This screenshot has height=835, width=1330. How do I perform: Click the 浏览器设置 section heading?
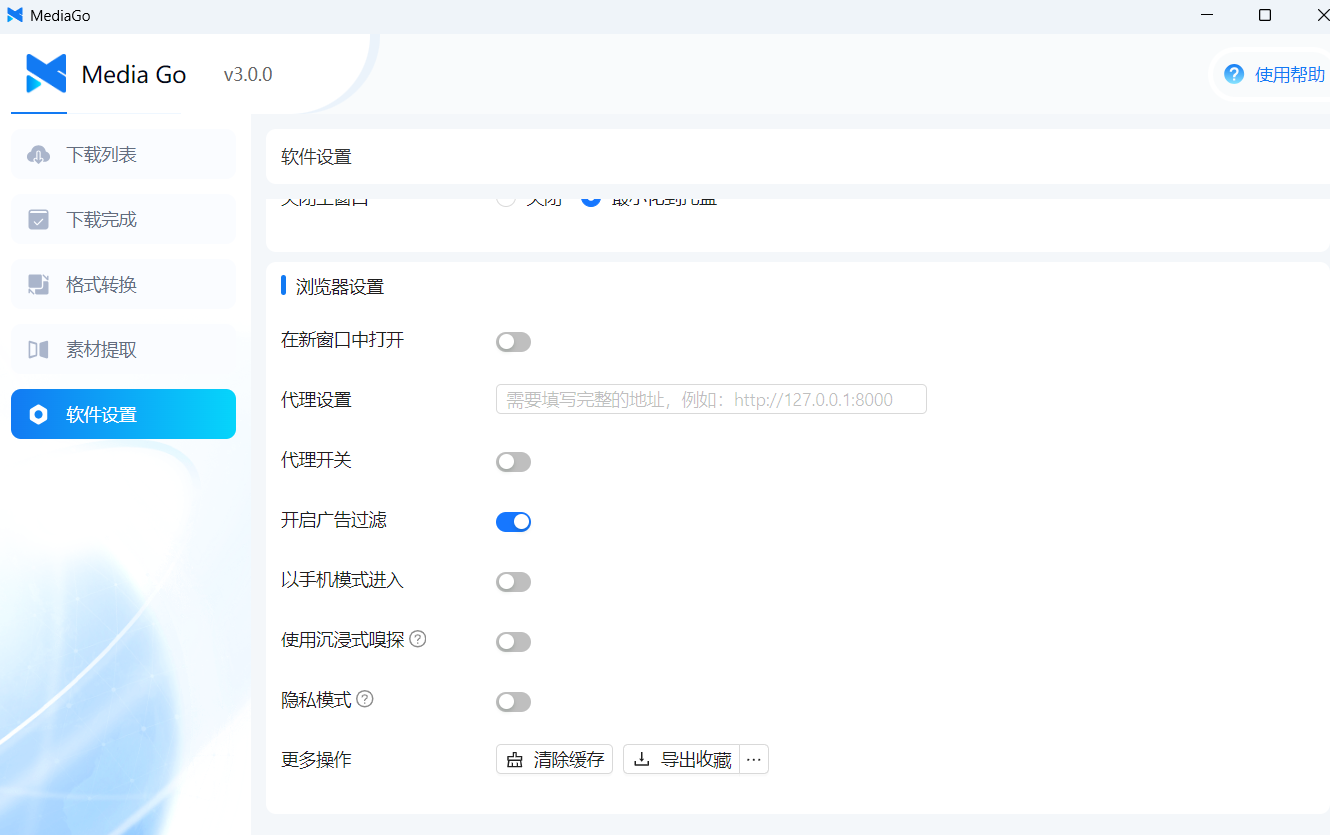point(340,287)
